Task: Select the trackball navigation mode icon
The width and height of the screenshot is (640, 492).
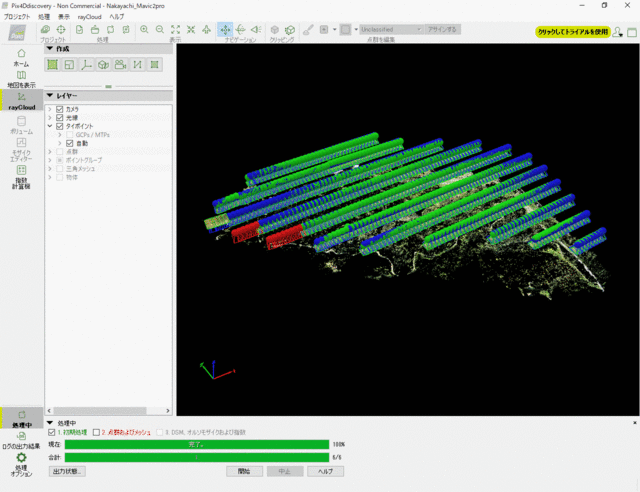Action: (x=240, y=29)
